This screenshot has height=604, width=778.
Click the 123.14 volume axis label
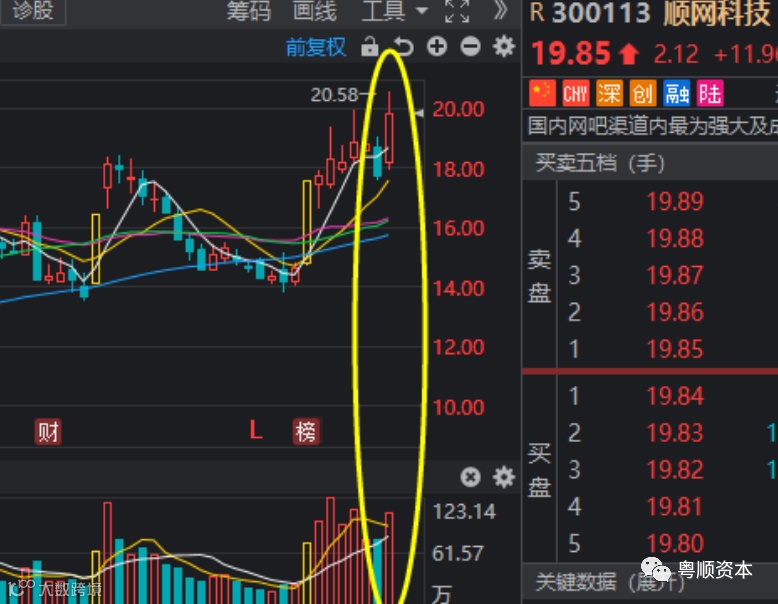464,512
